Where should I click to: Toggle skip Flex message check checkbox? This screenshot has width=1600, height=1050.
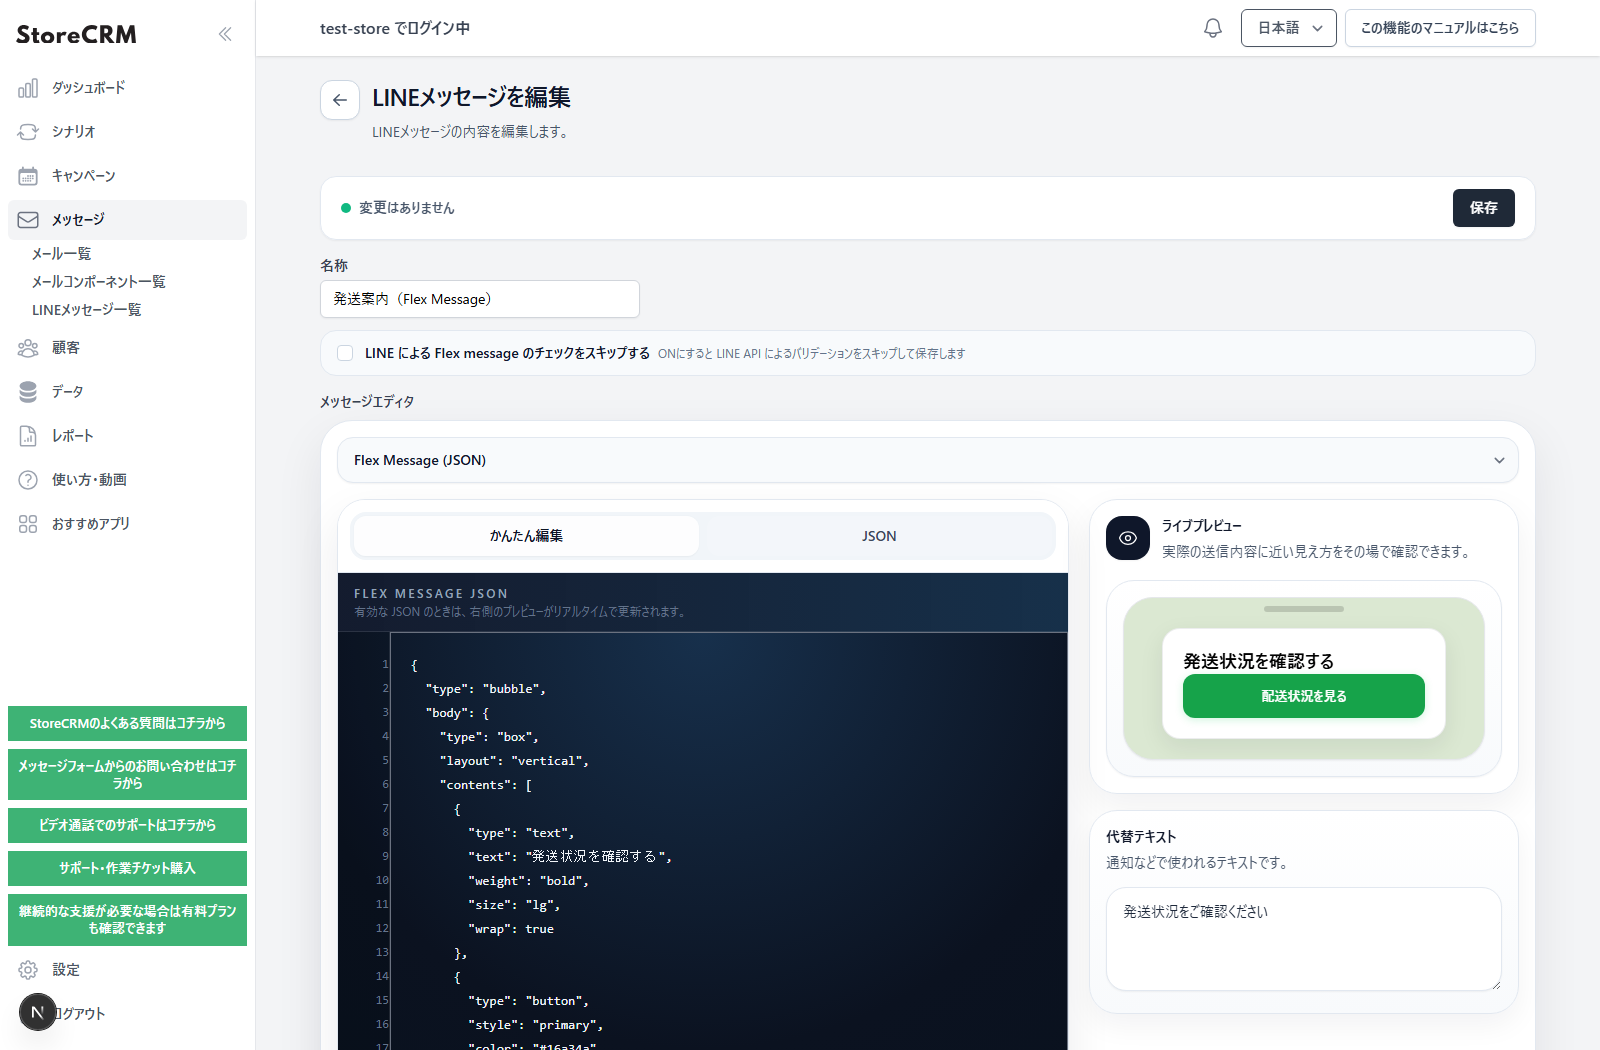point(345,353)
